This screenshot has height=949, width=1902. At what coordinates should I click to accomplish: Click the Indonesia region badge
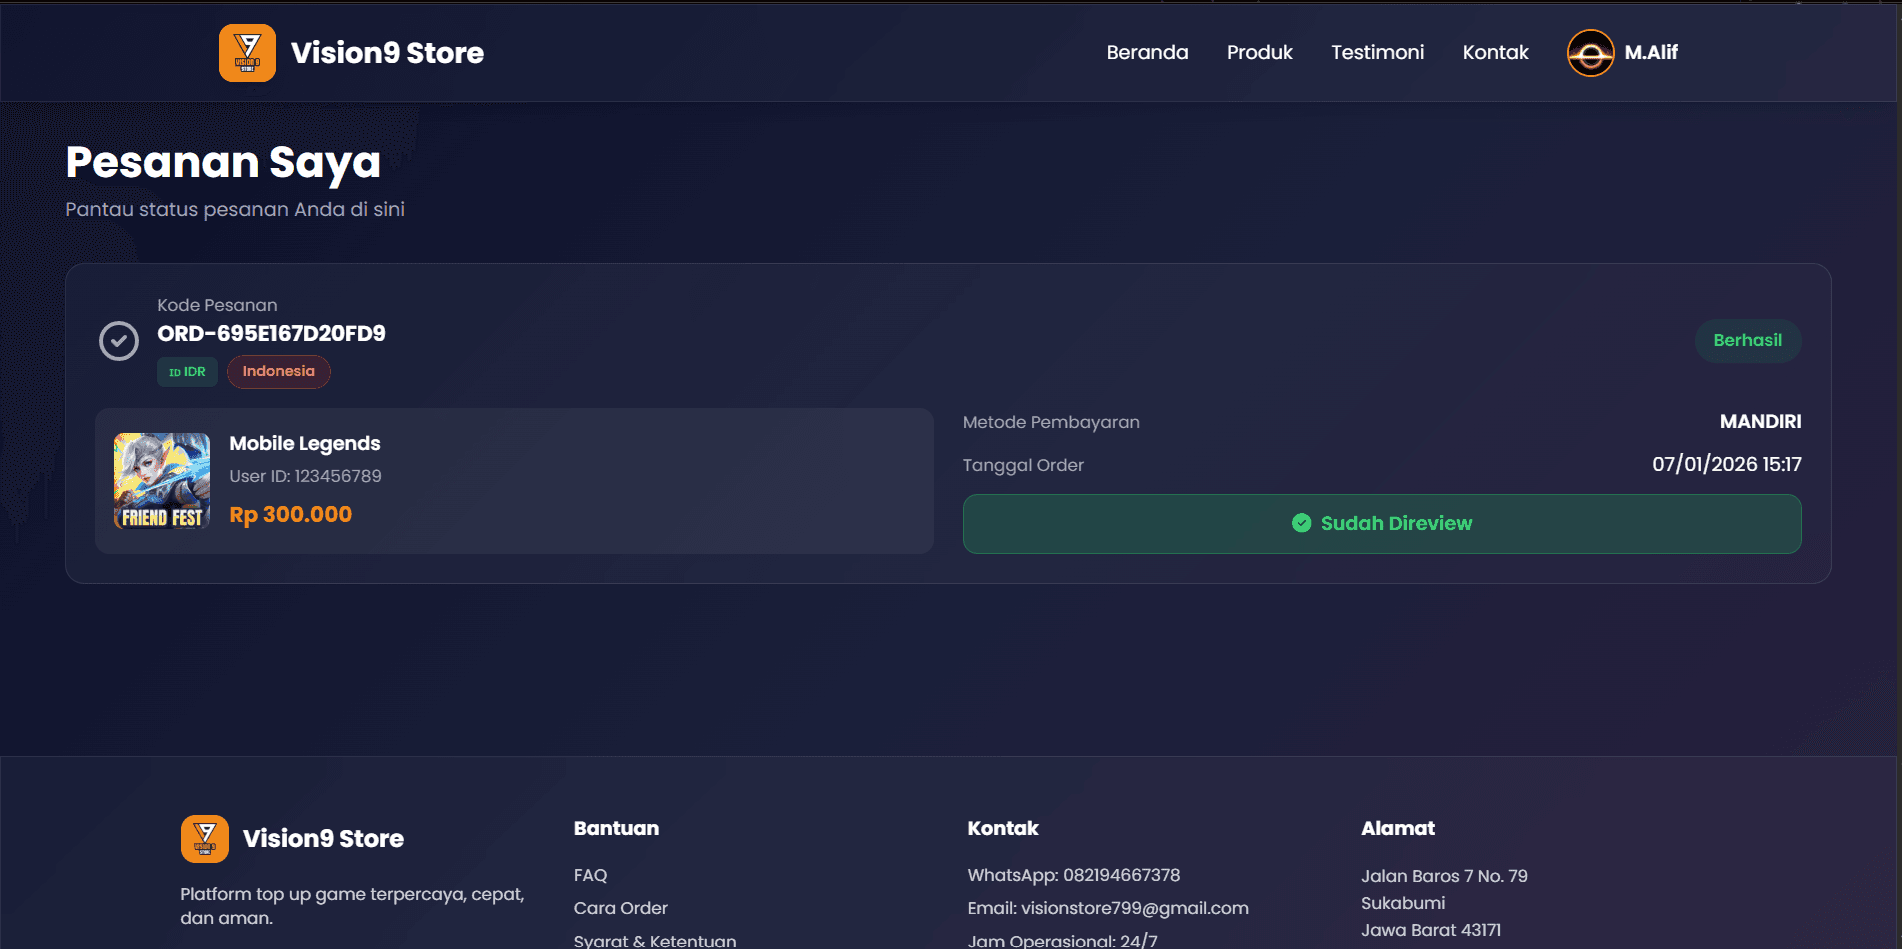[x=279, y=372]
